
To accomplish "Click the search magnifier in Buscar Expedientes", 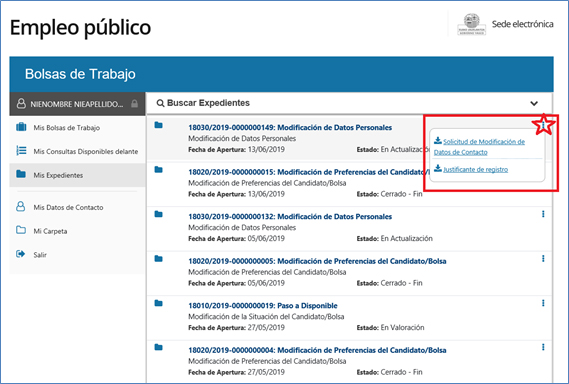I will (x=160, y=103).
